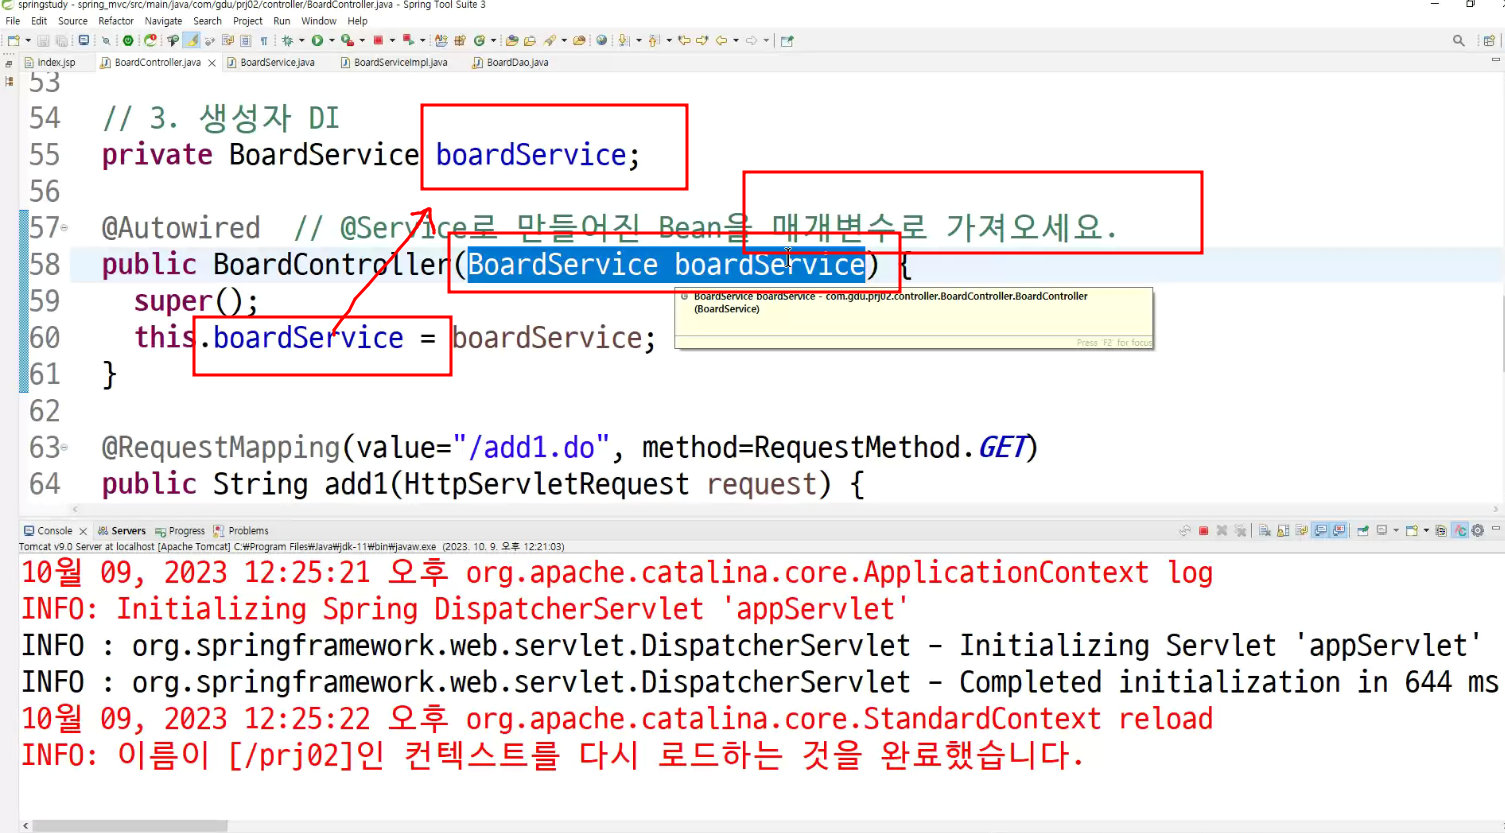The image size is (1505, 833).
Task: Open the Problems view tab
Action: 241,531
